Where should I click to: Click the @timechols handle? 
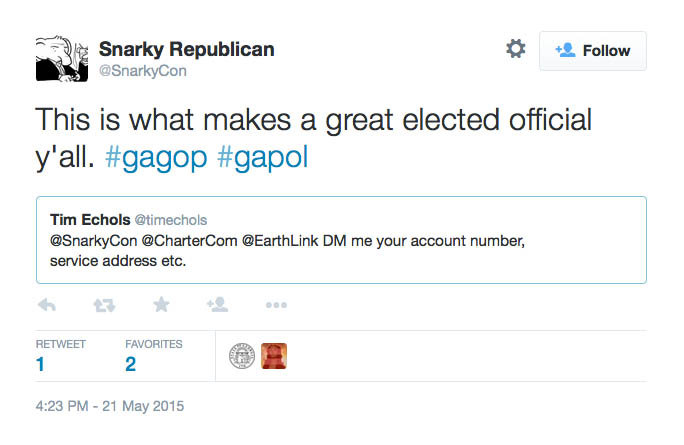coord(171,220)
